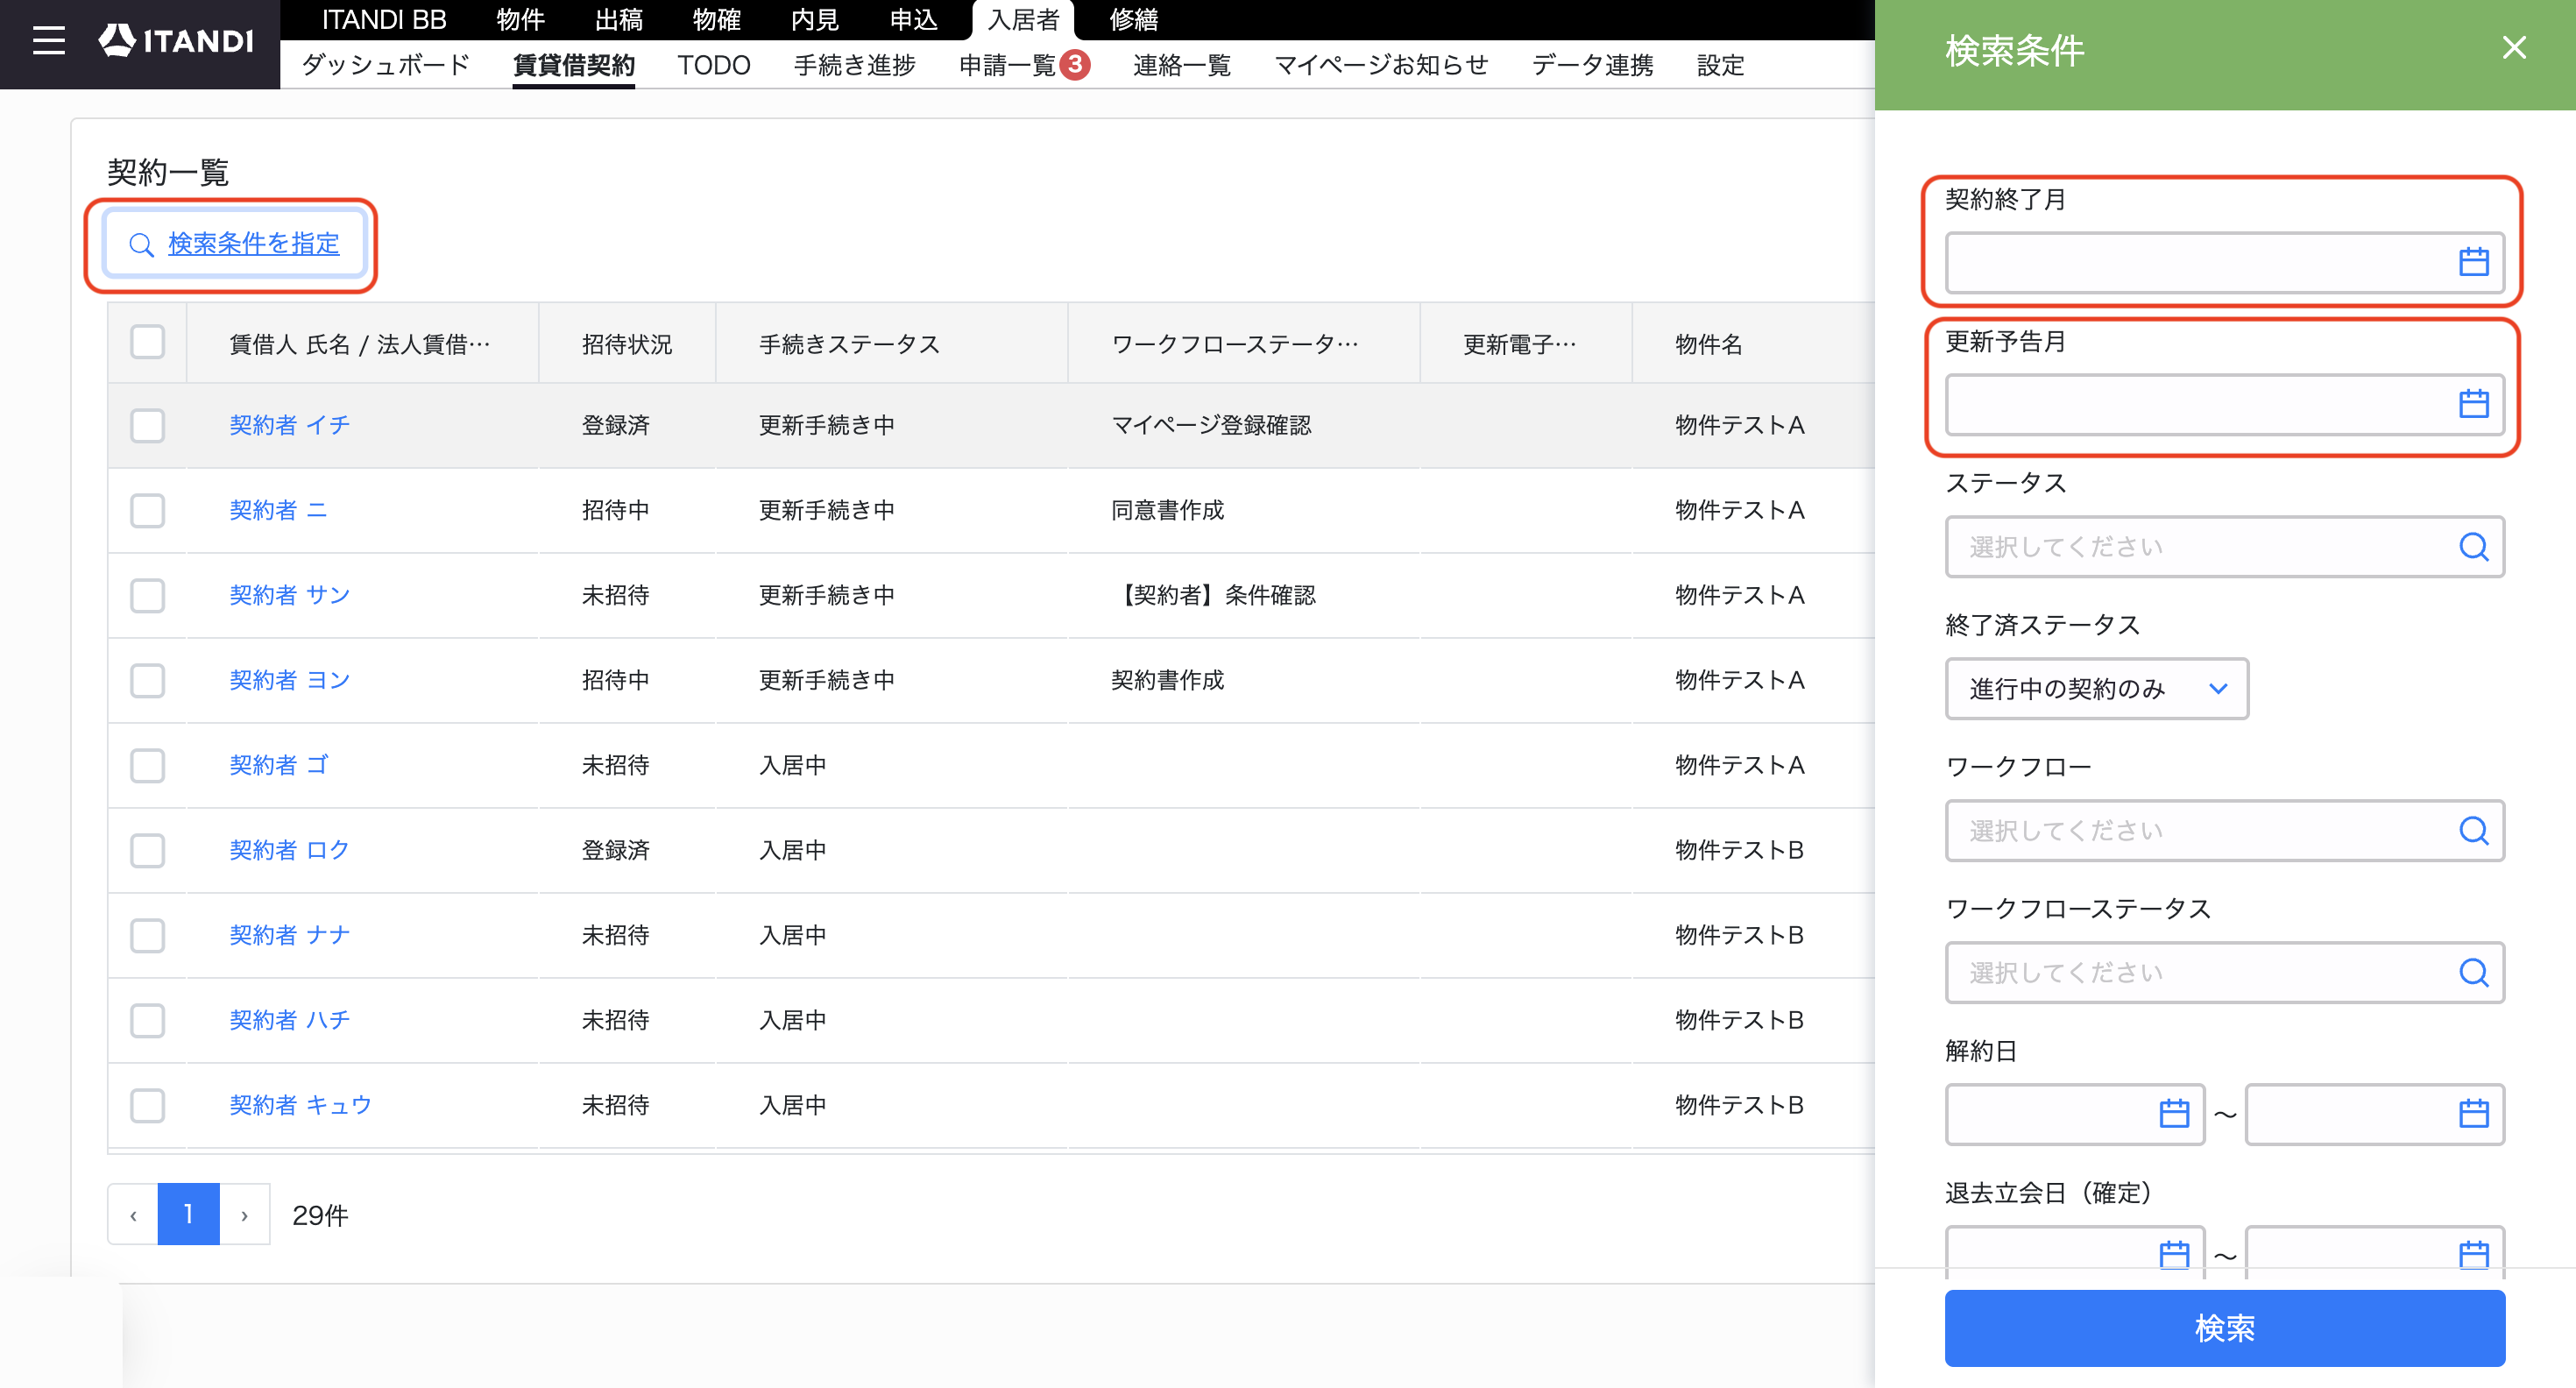Click the ステータス search icon
This screenshot has height=1388, width=2576.
click(x=2473, y=546)
